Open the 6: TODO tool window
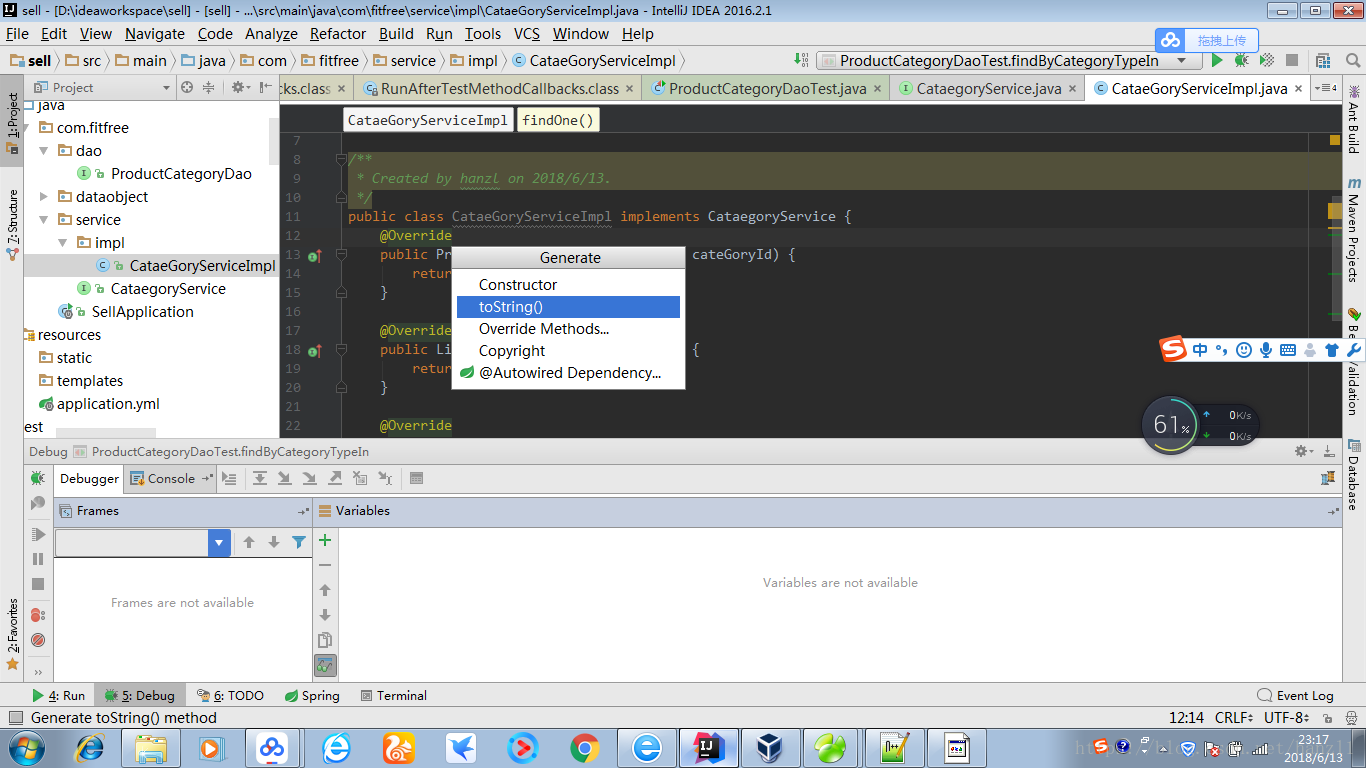This screenshot has width=1366, height=768. (x=231, y=695)
